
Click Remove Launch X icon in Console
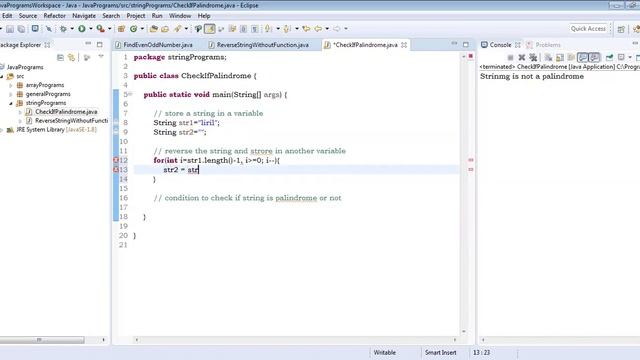click(x=522, y=58)
